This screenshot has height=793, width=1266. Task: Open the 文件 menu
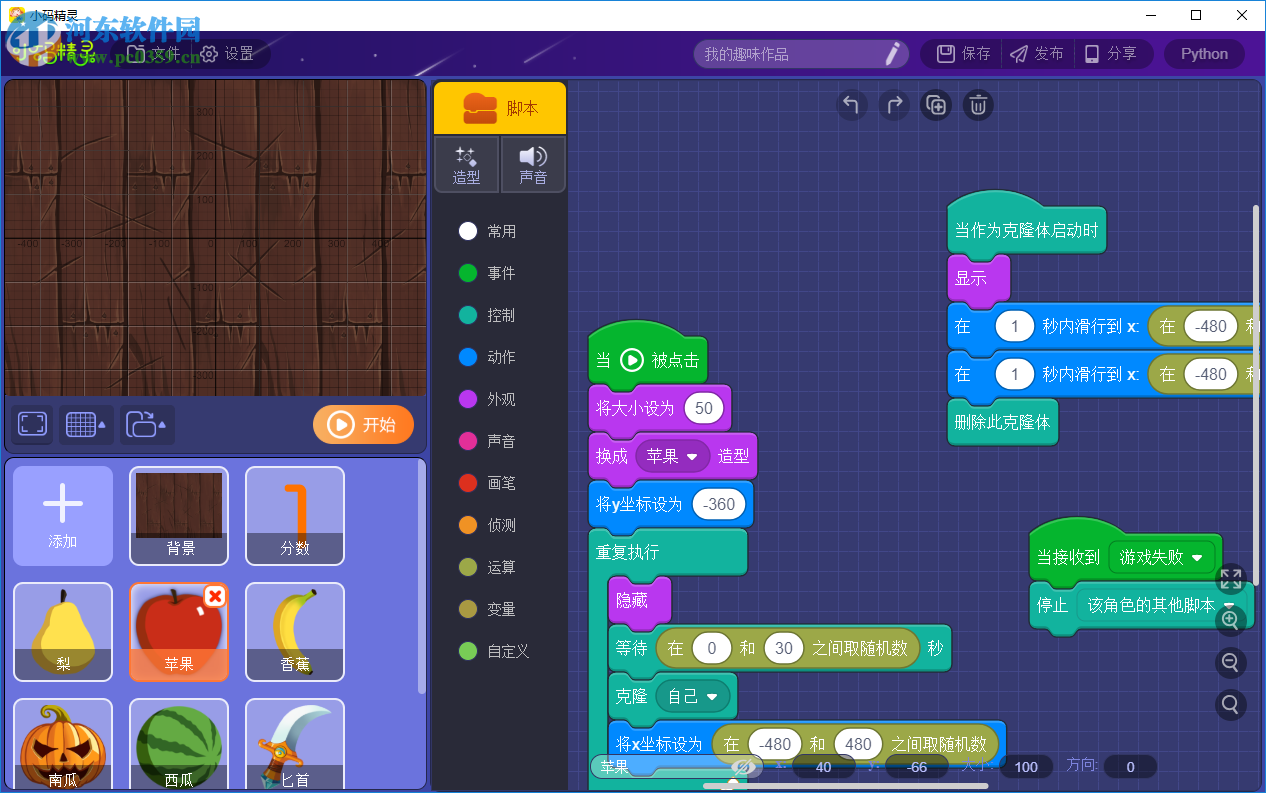(153, 54)
